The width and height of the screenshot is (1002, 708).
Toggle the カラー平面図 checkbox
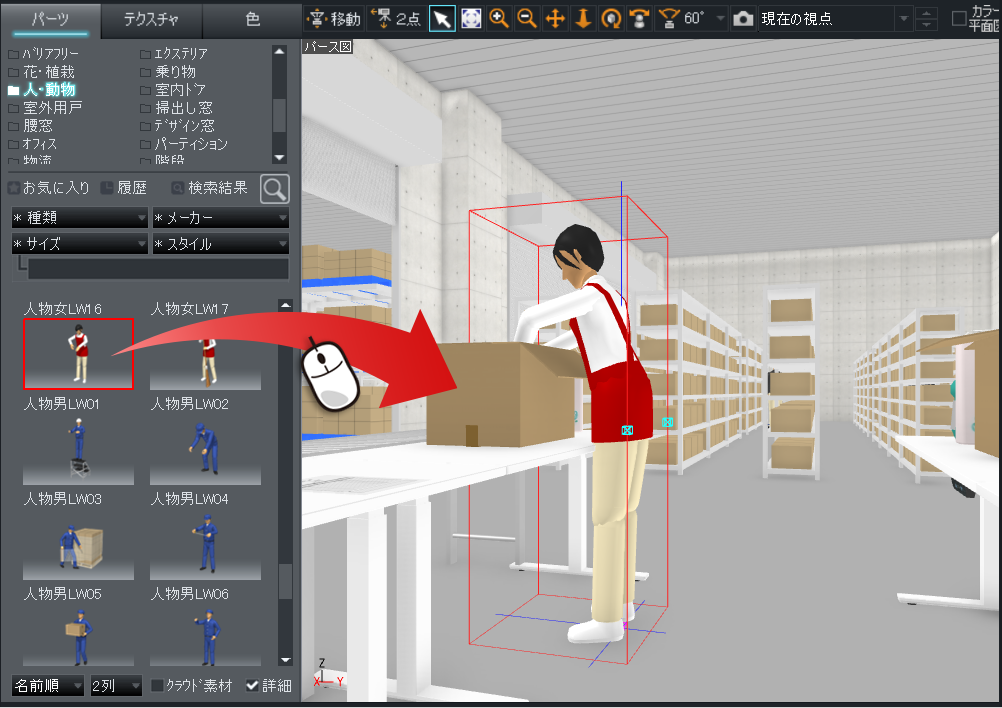tap(959, 18)
